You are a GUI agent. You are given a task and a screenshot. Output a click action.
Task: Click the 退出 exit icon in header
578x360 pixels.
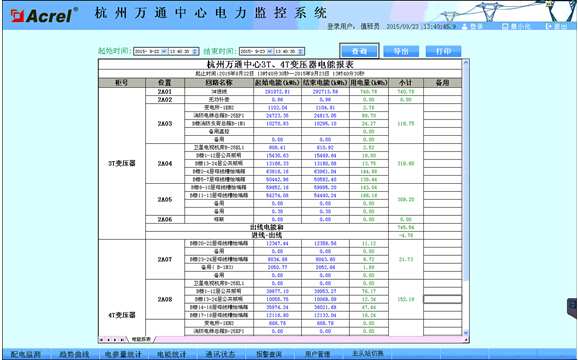(x=549, y=27)
